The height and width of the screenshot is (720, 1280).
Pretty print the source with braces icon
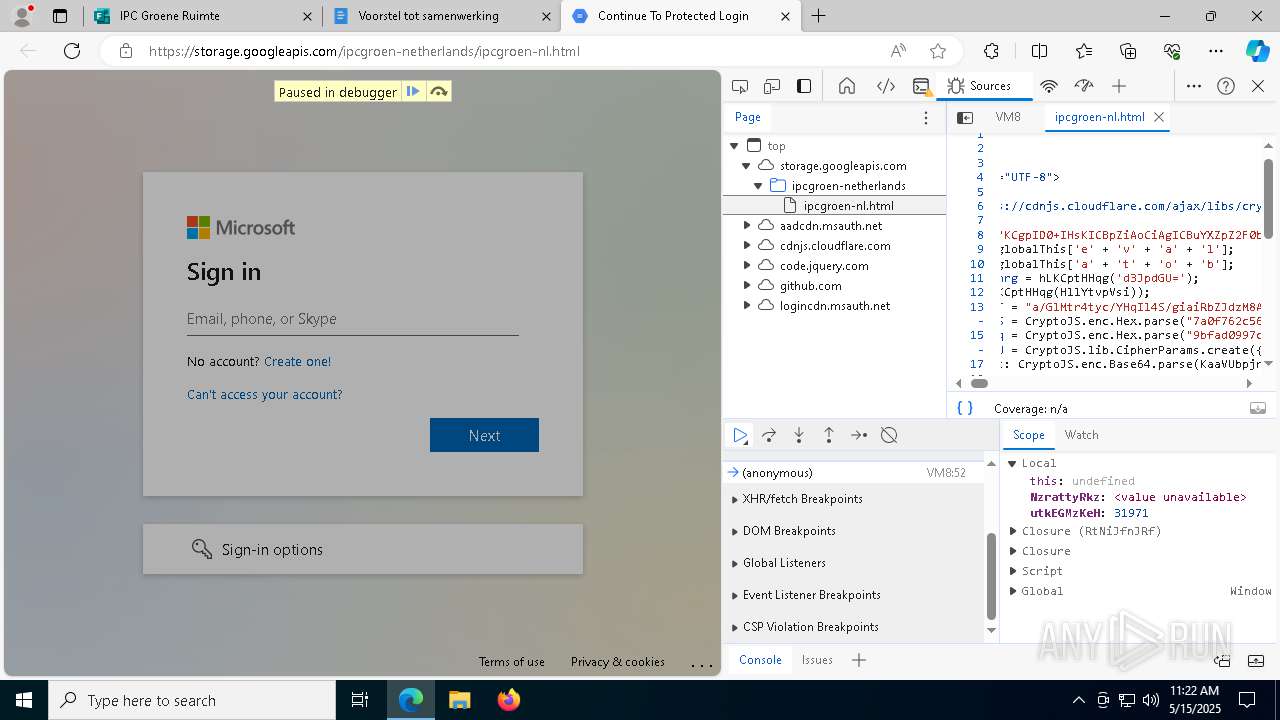(965, 408)
